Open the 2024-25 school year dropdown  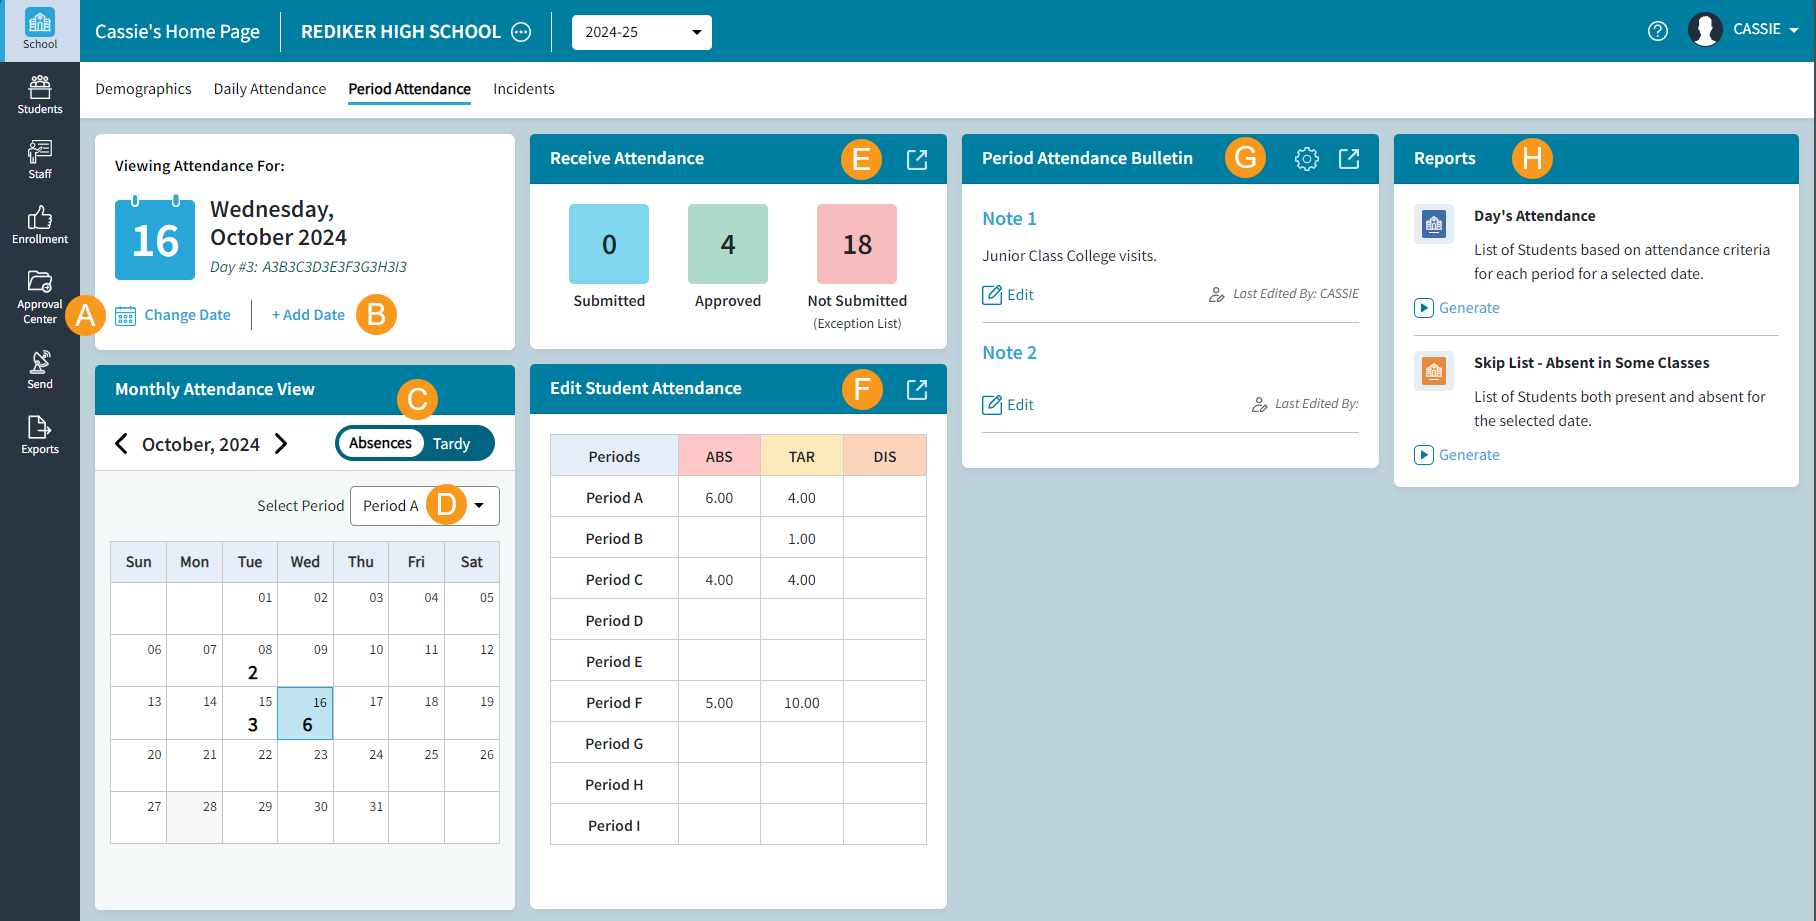tap(641, 32)
